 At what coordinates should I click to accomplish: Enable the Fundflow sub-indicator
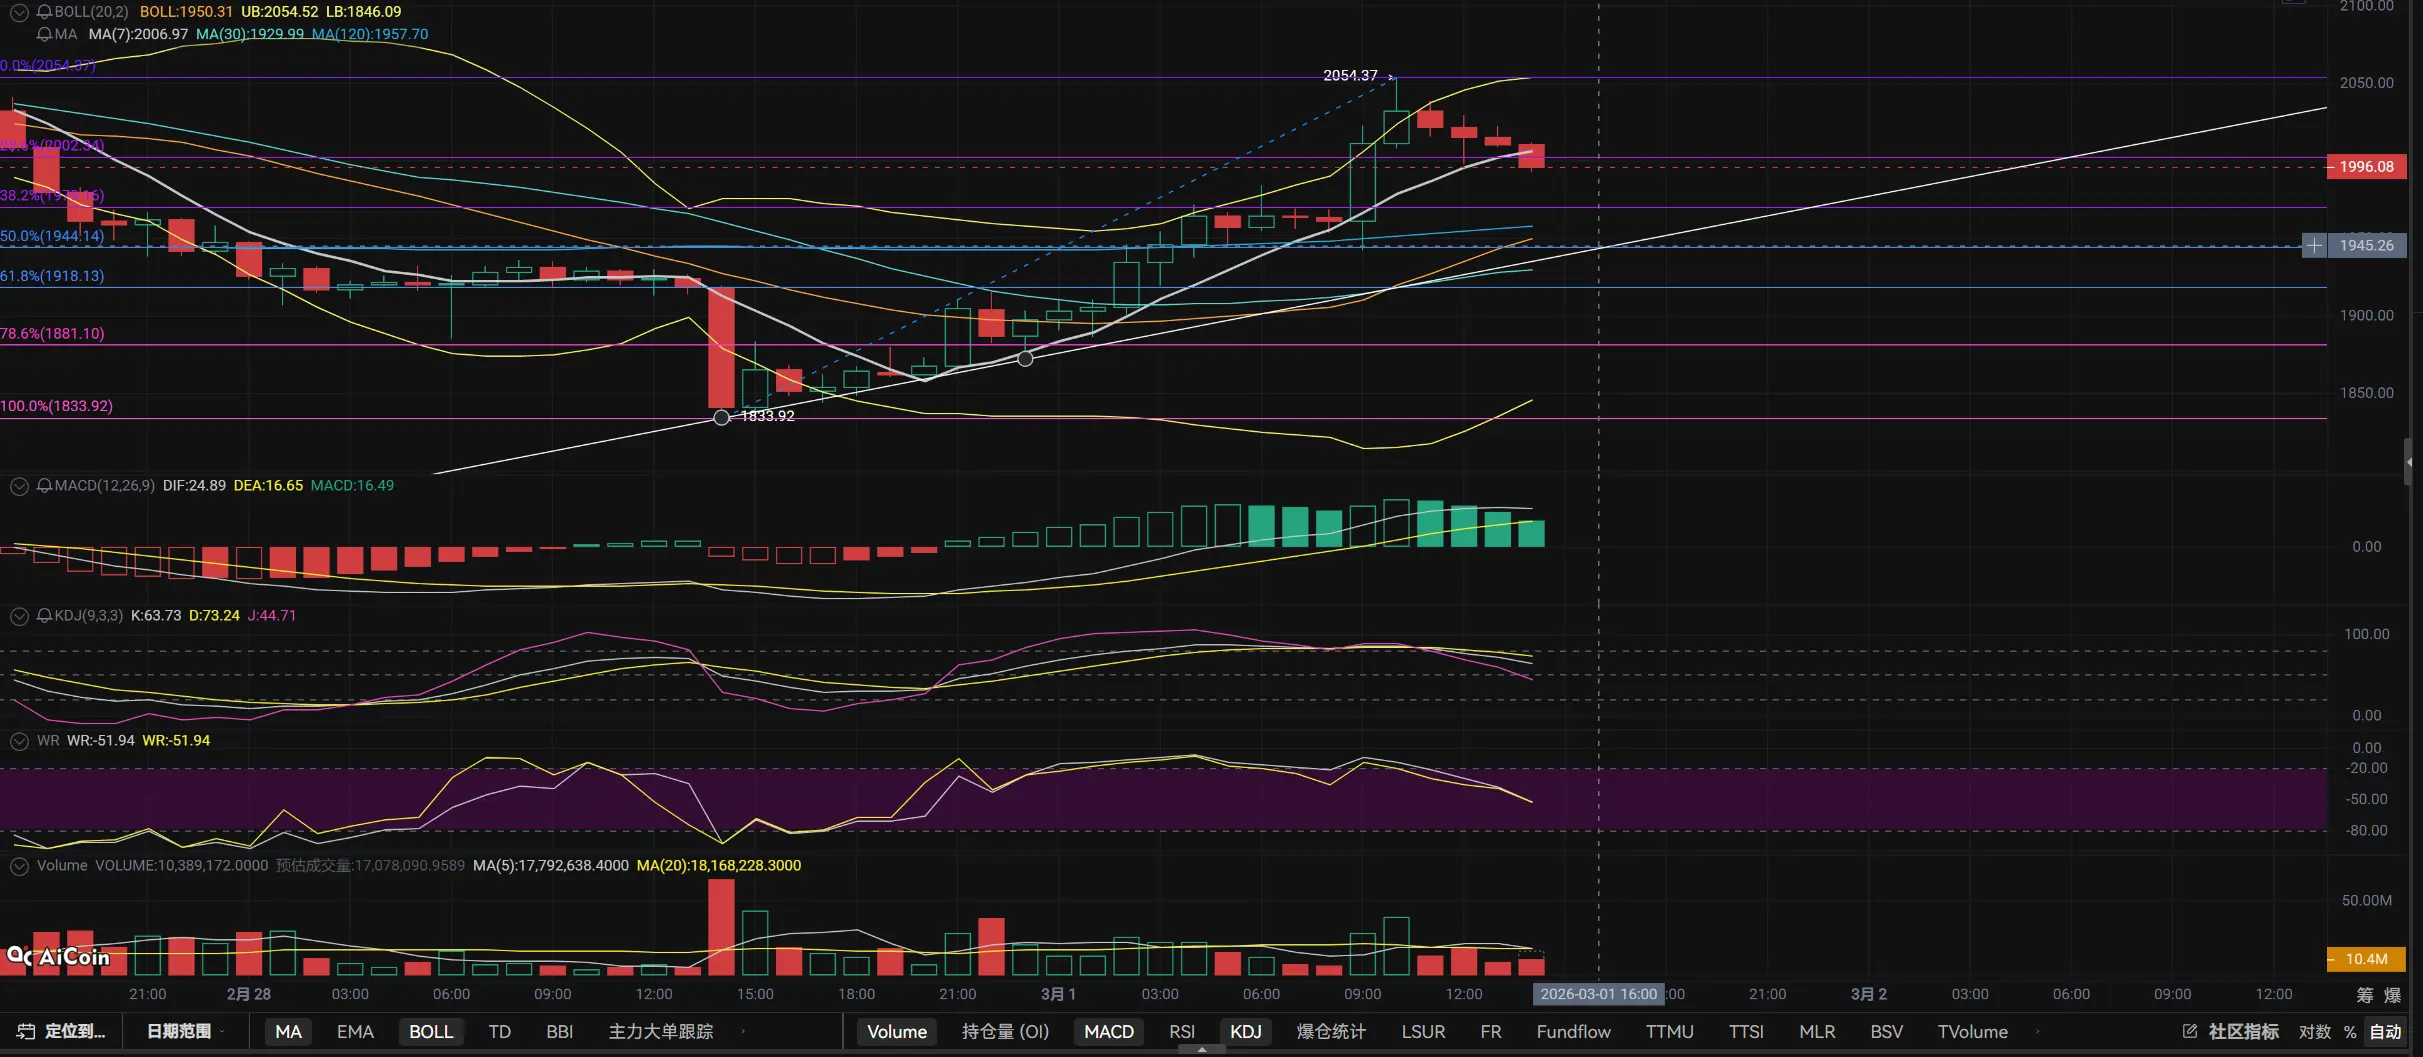pos(1574,1032)
